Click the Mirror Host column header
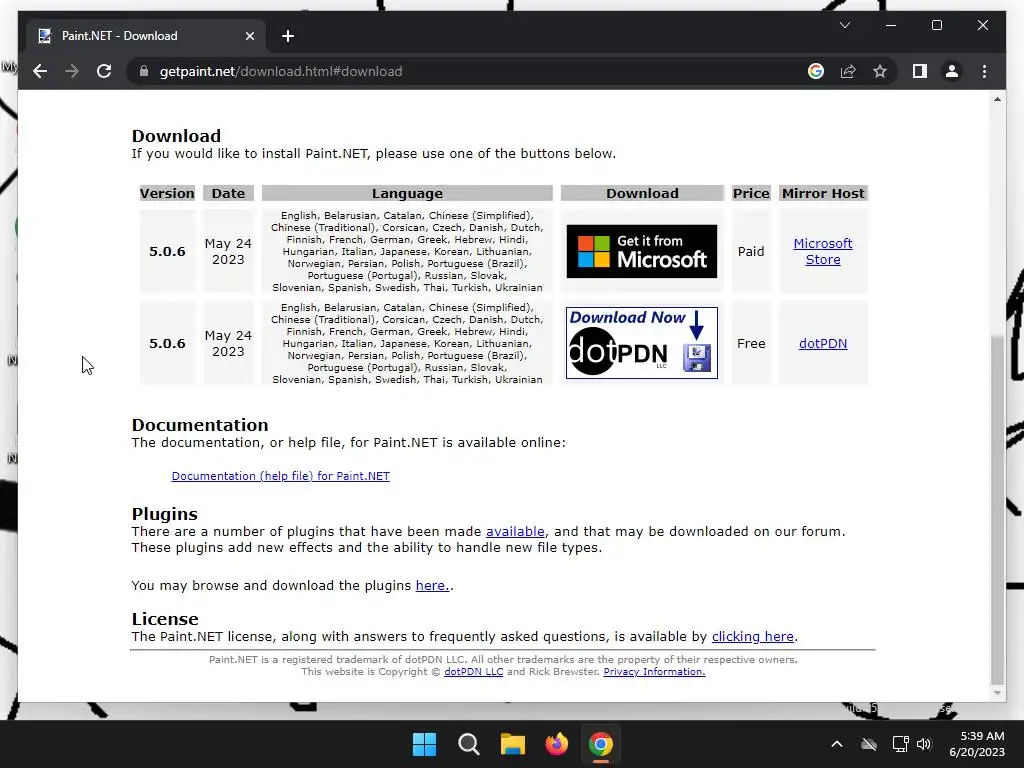This screenshot has height=768, width=1024. coord(823,193)
